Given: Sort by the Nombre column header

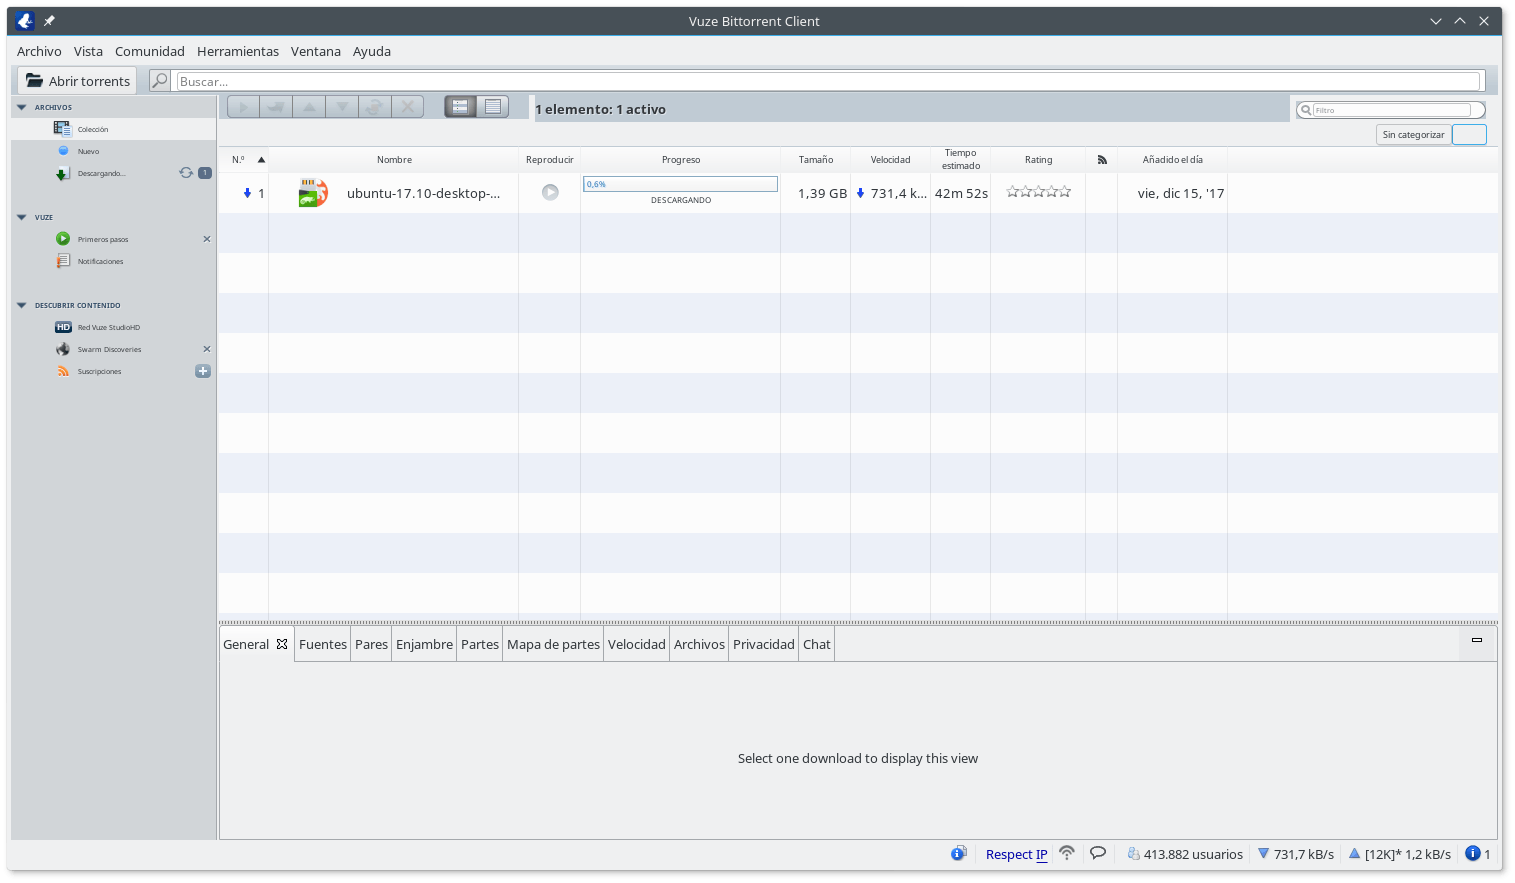Looking at the screenshot, I should pyautogui.click(x=394, y=160).
